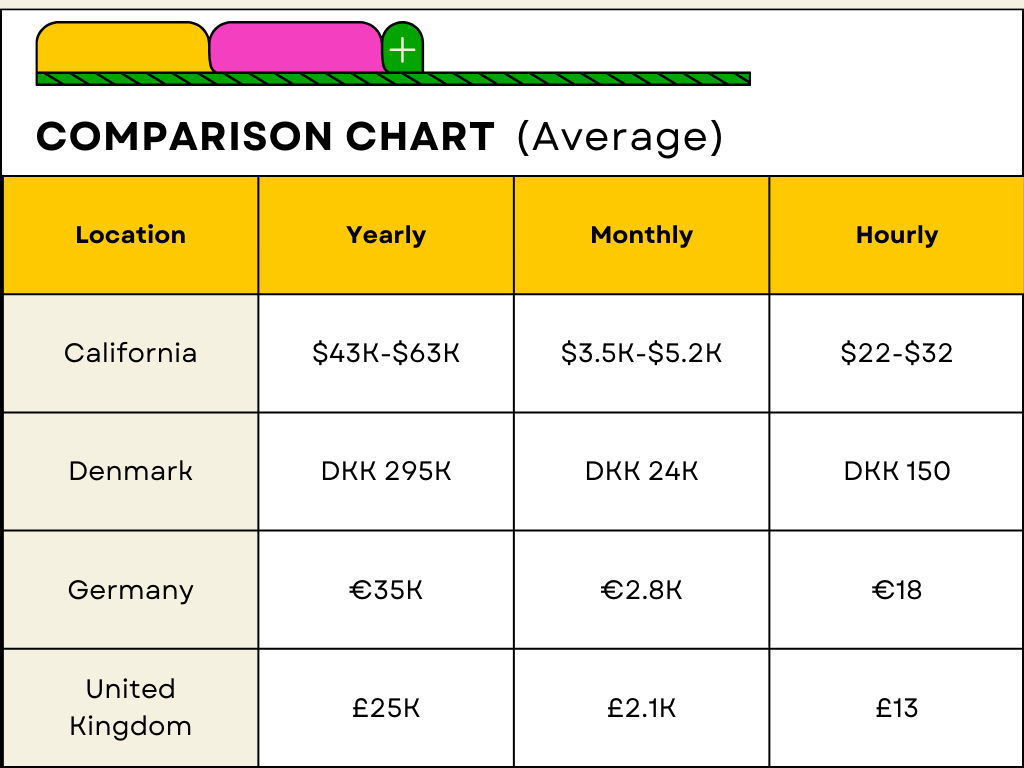Image resolution: width=1024 pixels, height=768 pixels.
Task: Select the $43K-$63K yearly cell
Action: pyautogui.click(x=386, y=353)
